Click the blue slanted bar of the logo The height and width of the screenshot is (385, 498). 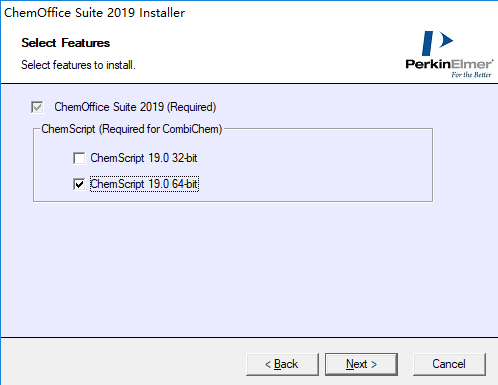tap(427, 43)
